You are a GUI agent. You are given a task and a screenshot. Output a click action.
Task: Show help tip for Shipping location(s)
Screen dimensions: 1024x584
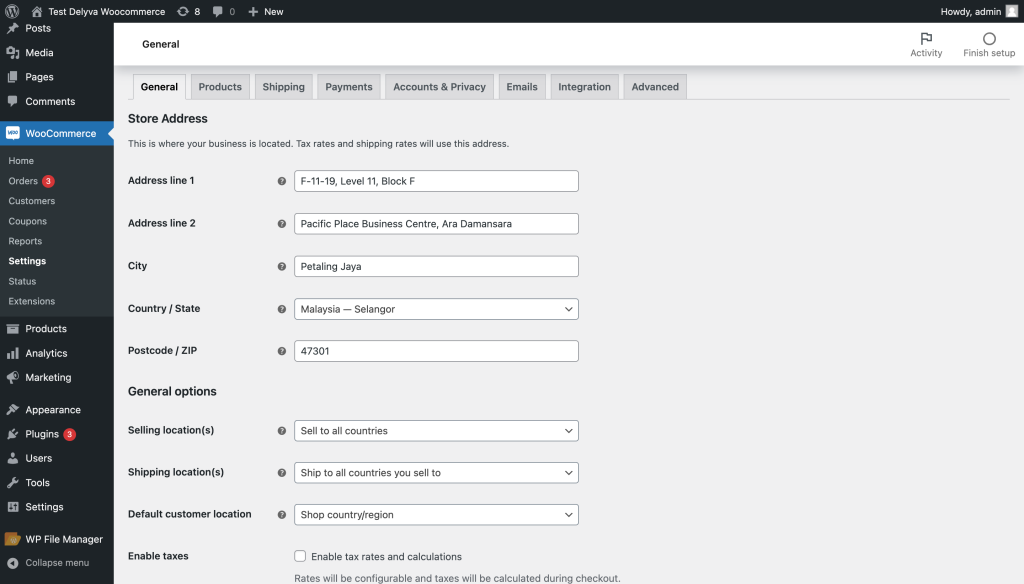click(281, 472)
